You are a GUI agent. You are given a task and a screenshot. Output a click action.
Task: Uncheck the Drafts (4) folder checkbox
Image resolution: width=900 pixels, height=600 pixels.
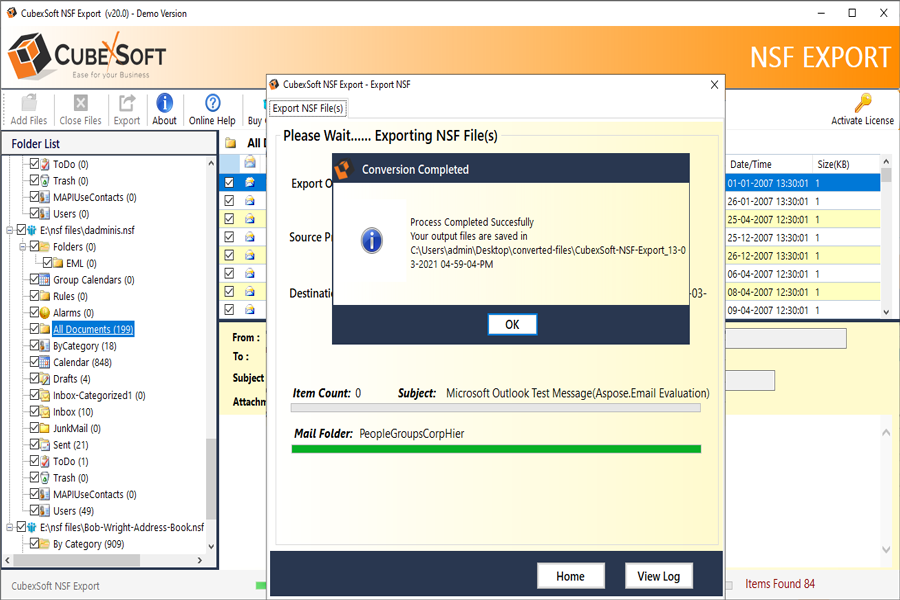(x=34, y=379)
